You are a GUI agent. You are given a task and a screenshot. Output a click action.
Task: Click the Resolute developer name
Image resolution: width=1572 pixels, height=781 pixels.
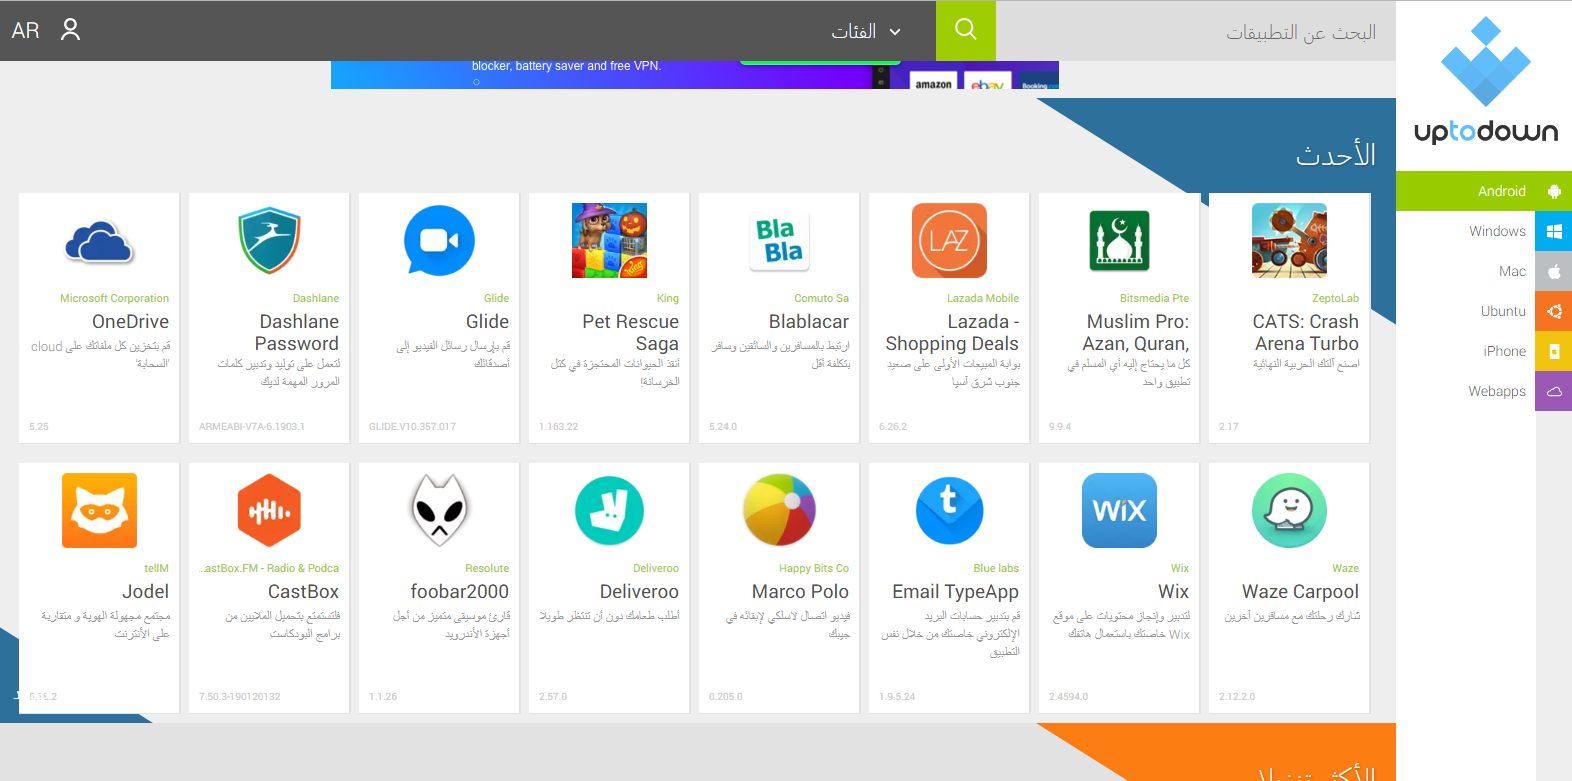(487, 568)
